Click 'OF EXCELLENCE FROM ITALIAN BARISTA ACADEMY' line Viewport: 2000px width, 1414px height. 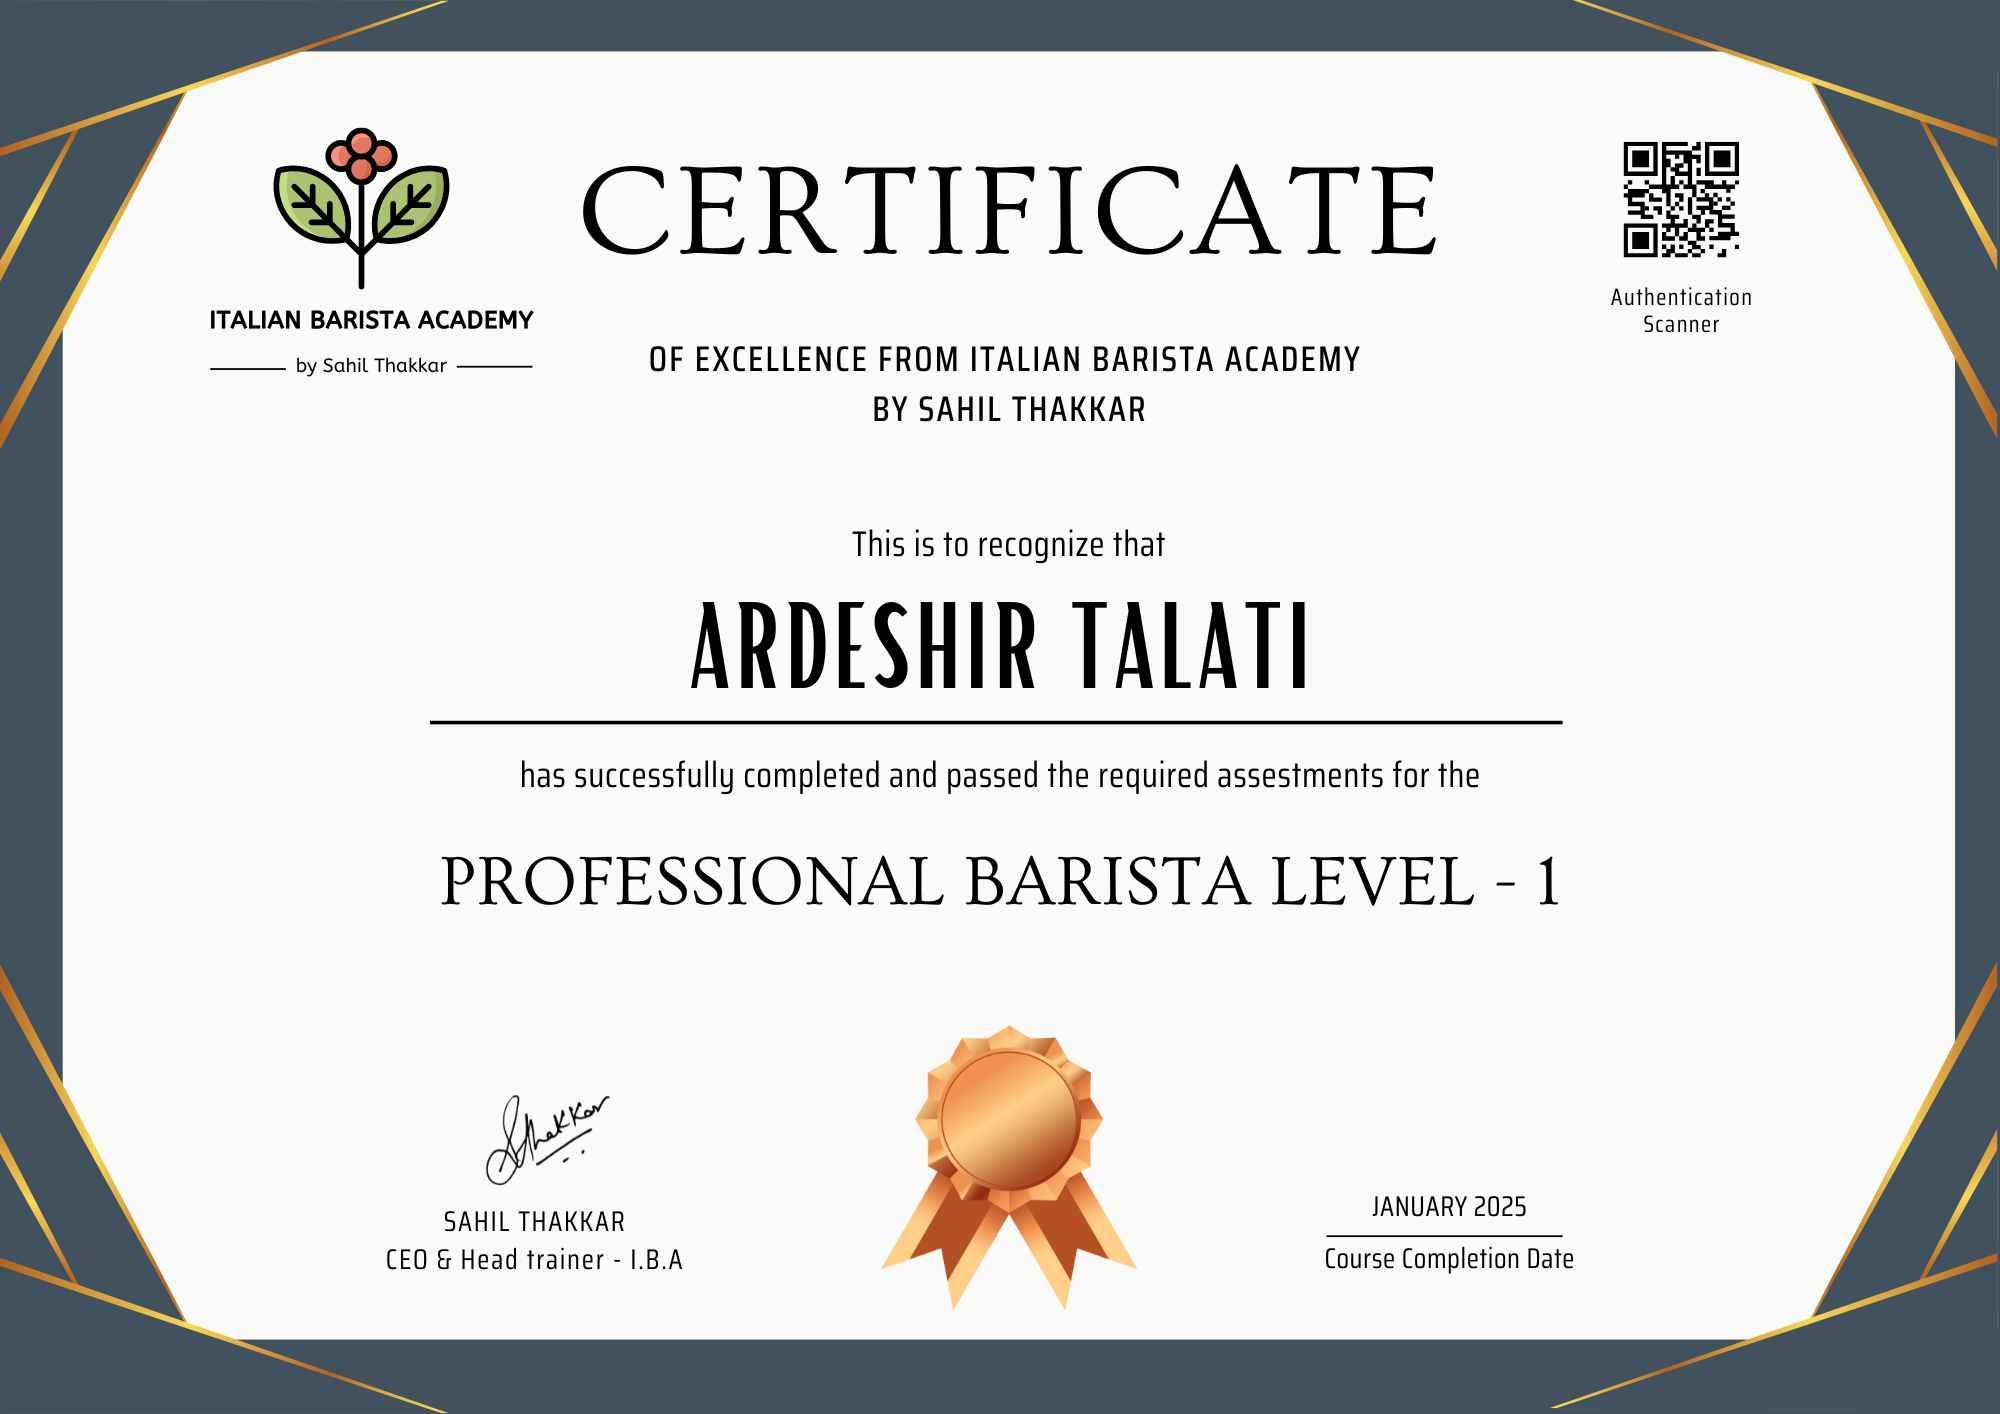click(1004, 360)
